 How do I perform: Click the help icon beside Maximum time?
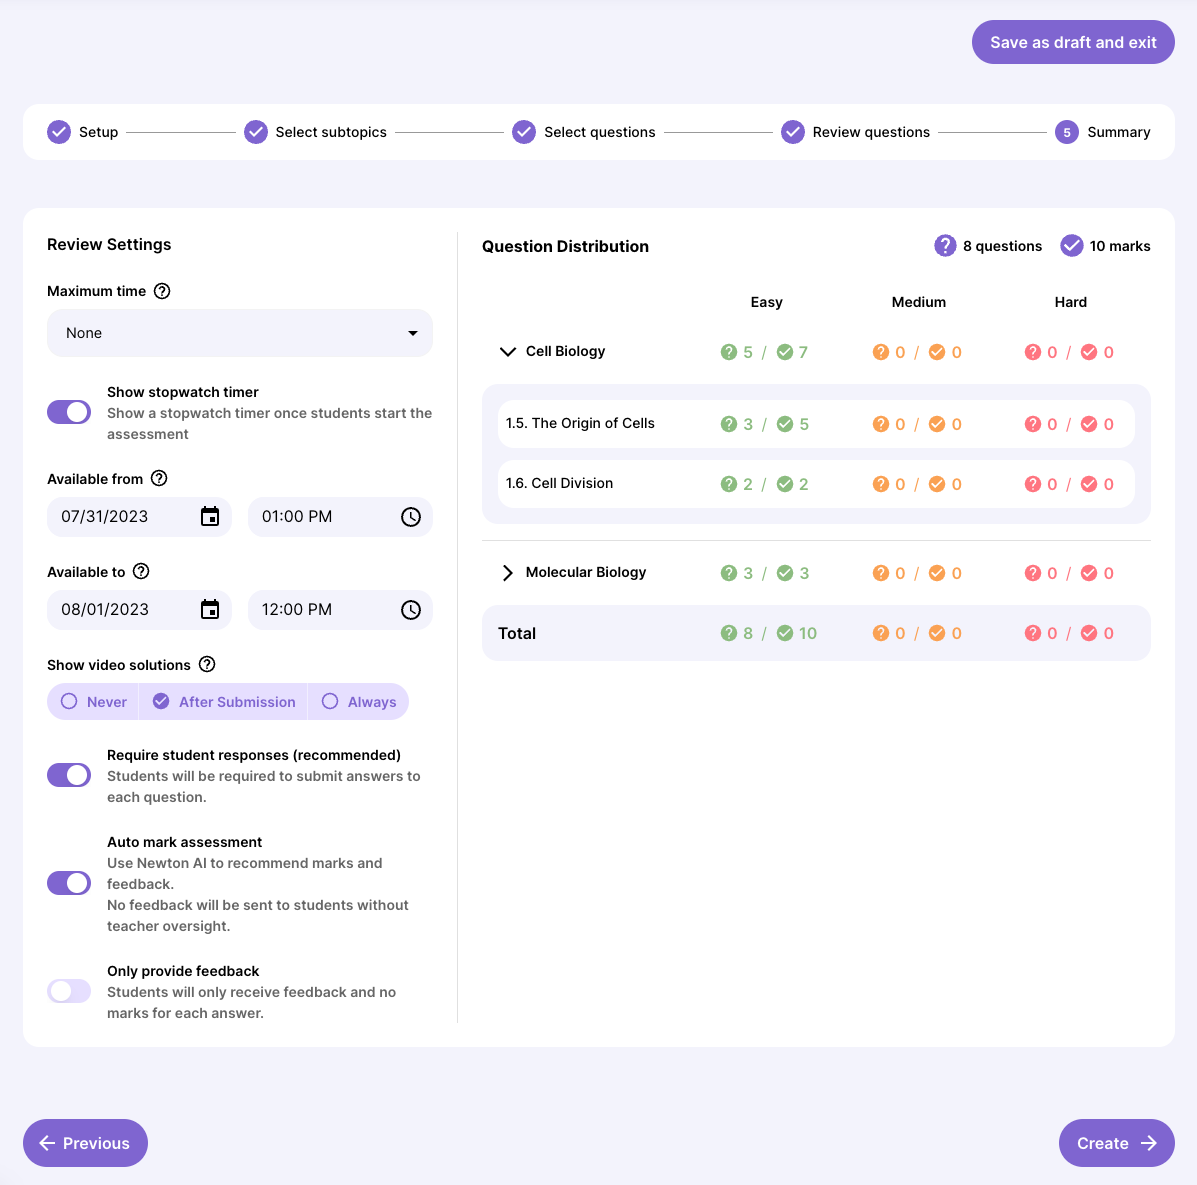point(162,291)
